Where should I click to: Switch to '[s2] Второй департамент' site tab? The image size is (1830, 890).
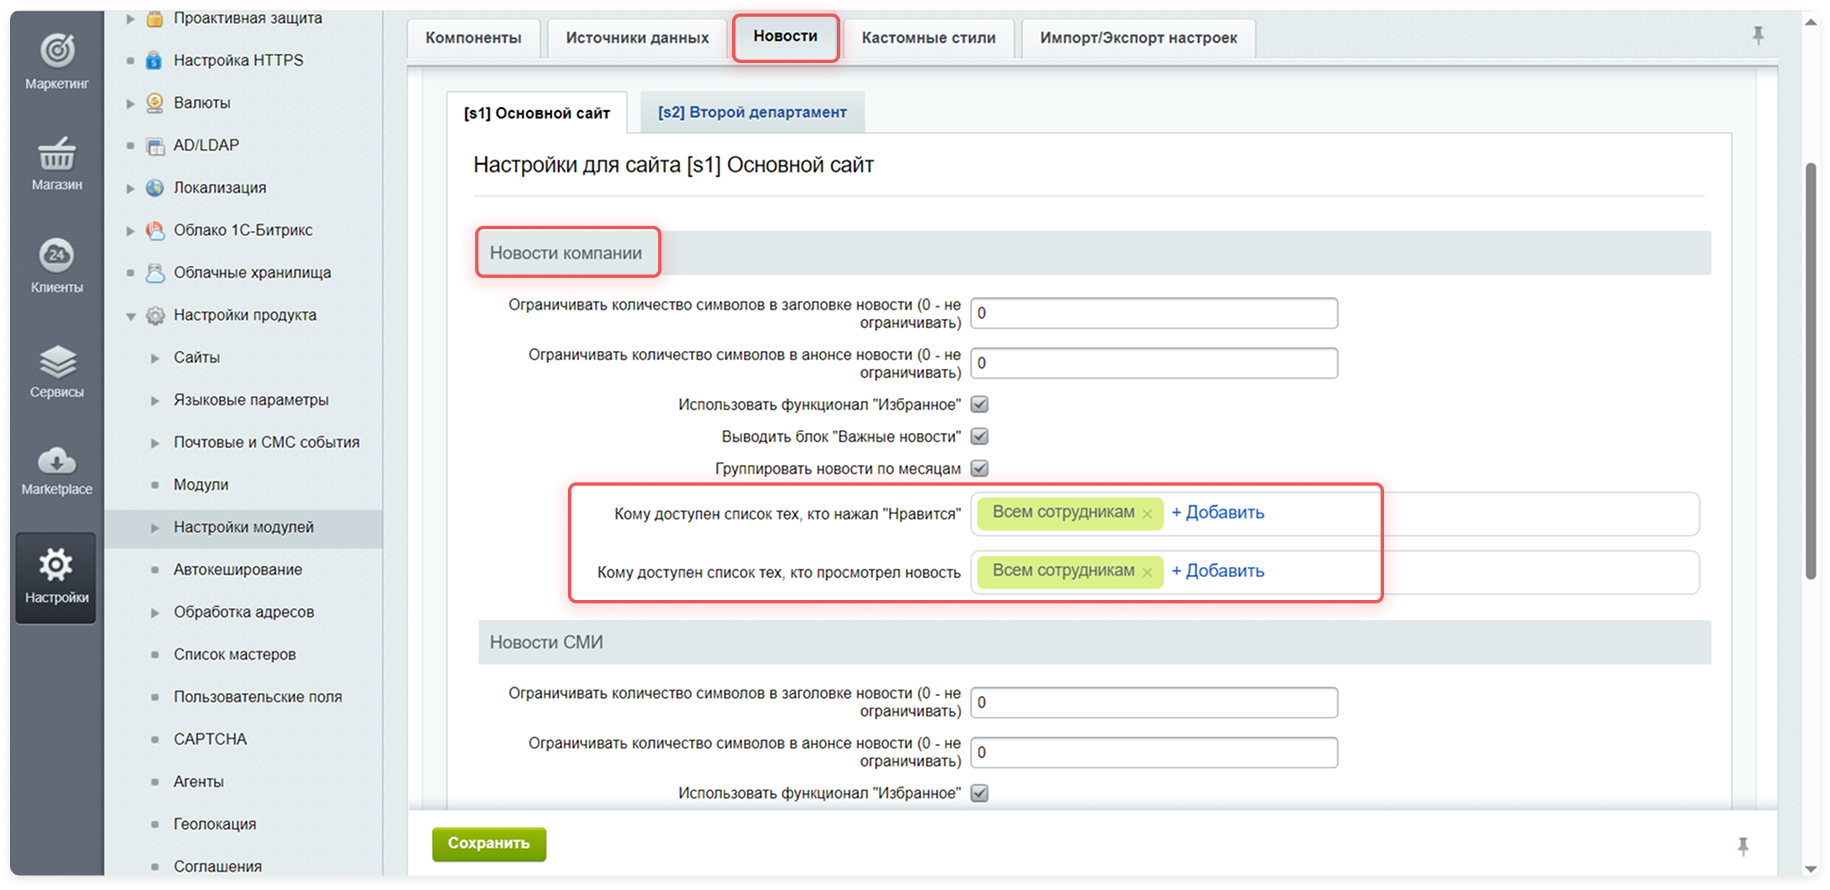point(752,112)
